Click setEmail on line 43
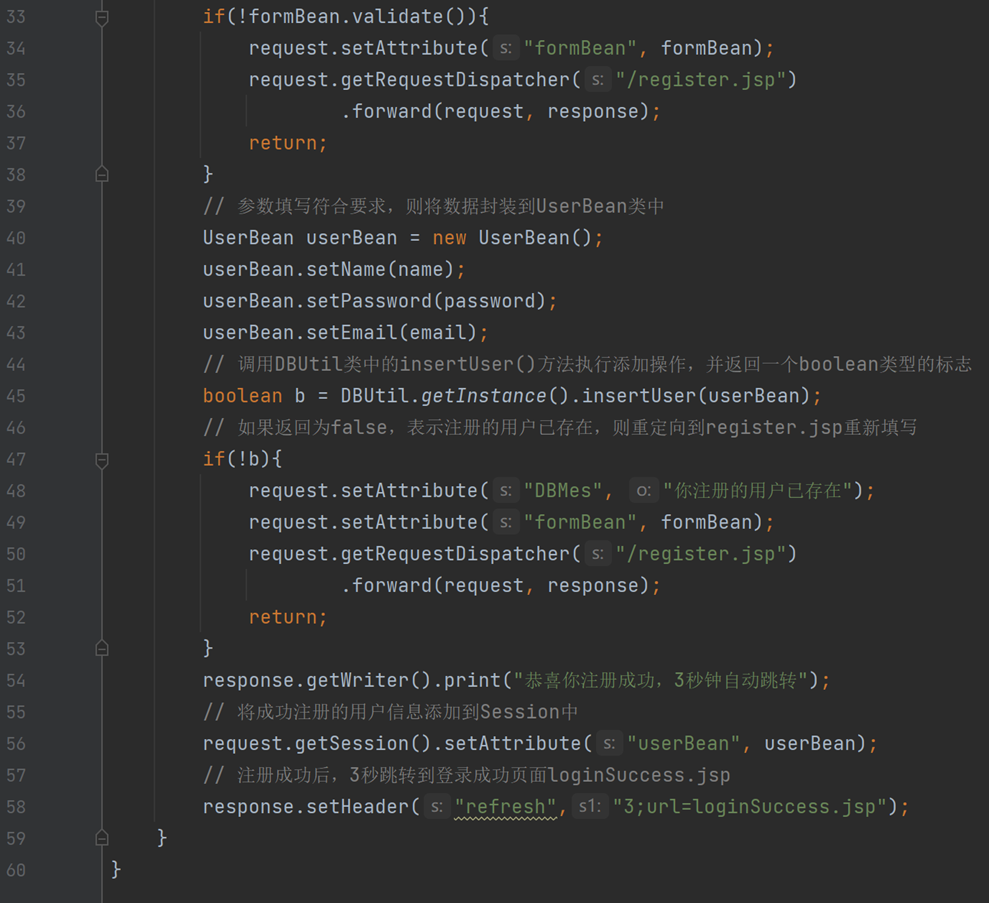 351,333
